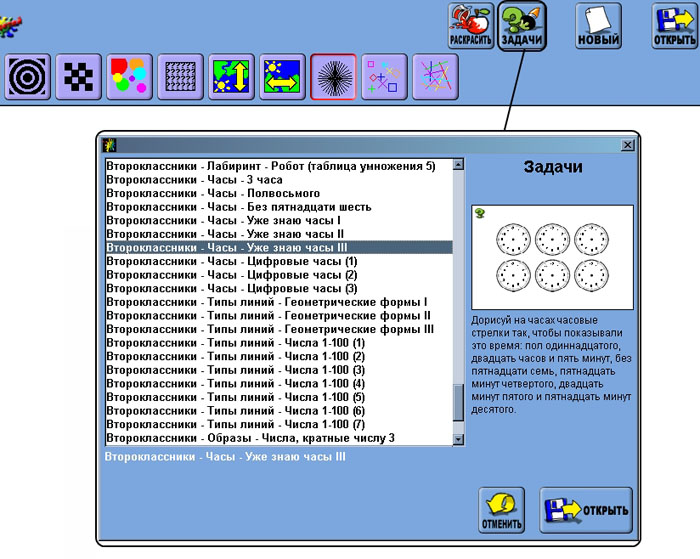Select the radial starburst lines tool
This screenshot has height=559, width=700.
pyautogui.click(x=334, y=77)
